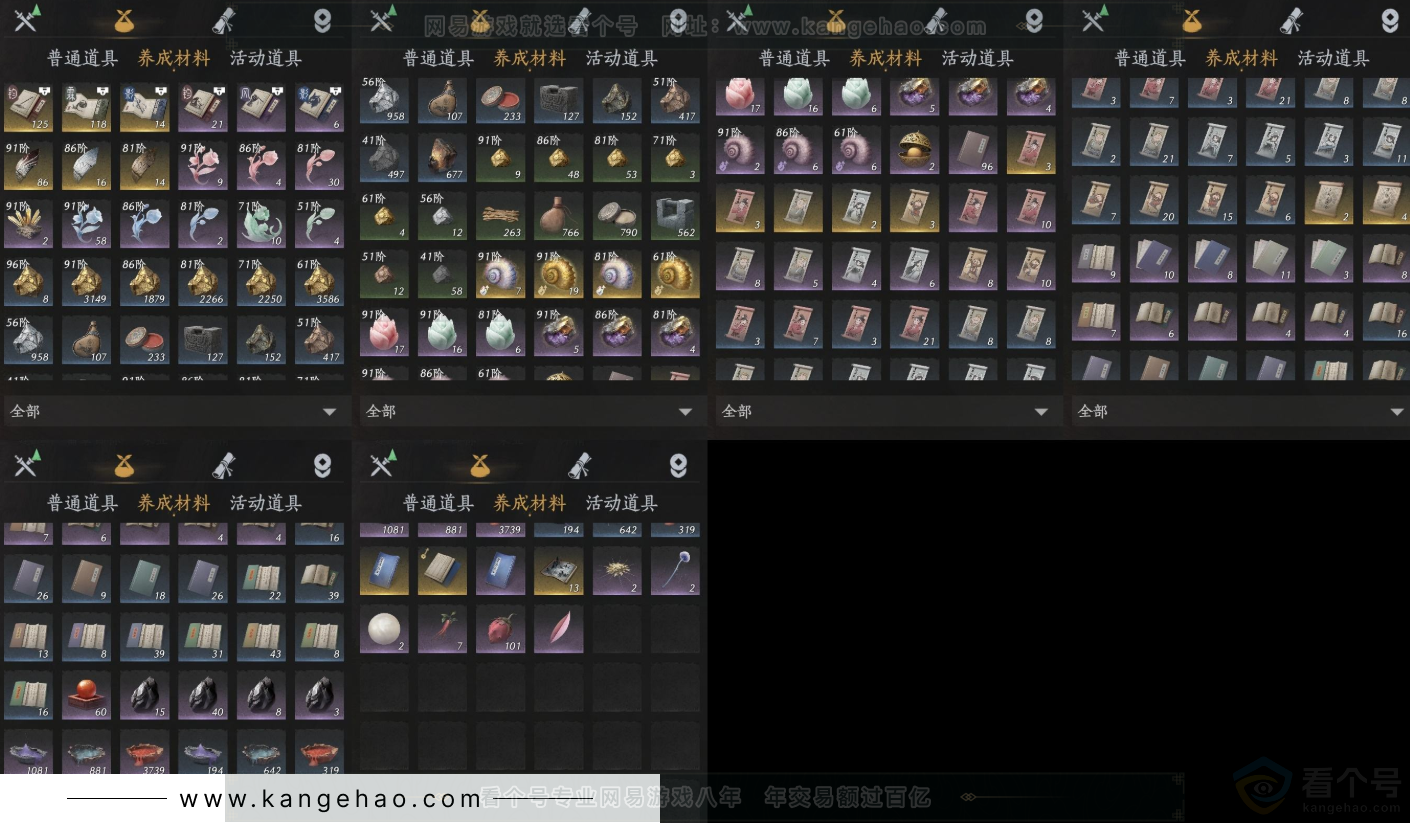This screenshot has height=823, width=1410.
Task: Choose the gold ore with count 2250
Action: [x=261, y=281]
